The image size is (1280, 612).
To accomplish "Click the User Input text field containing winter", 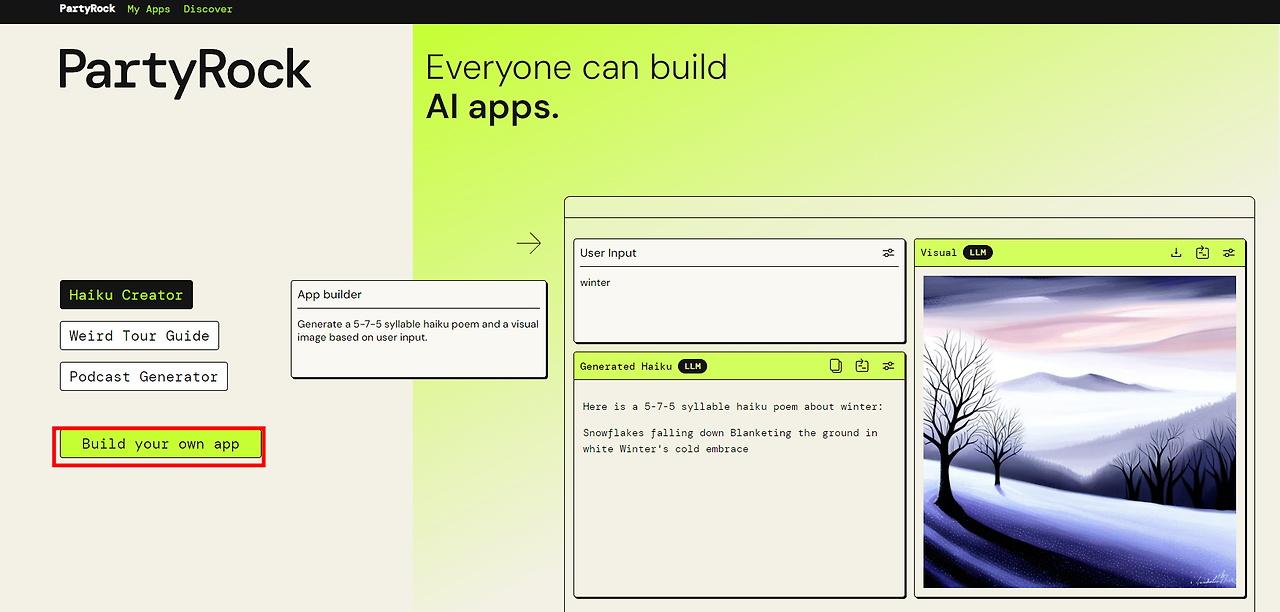I will (x=739, y=304).
